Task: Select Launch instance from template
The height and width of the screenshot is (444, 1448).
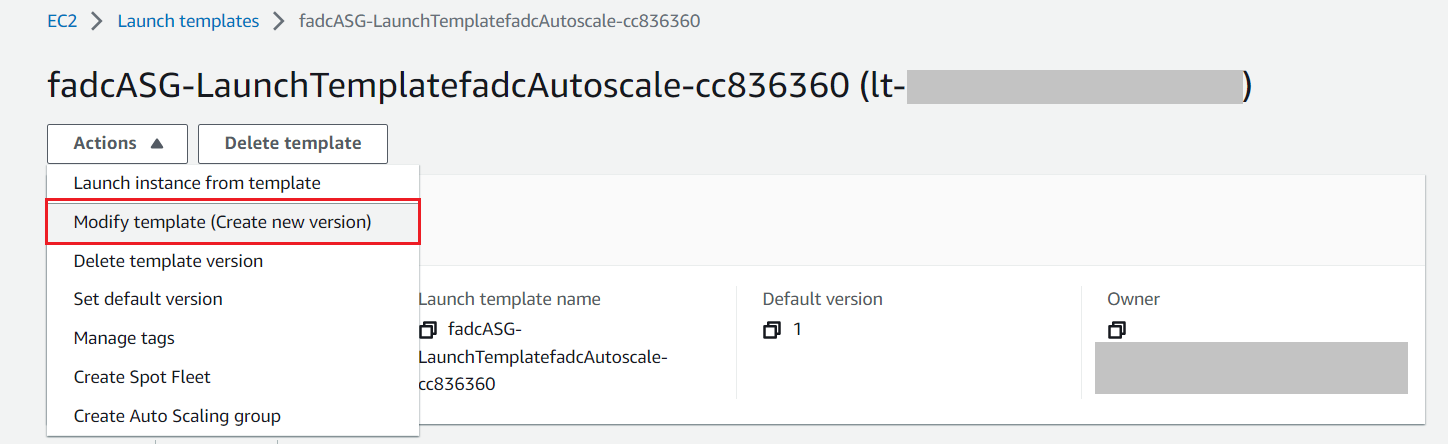Action: [x=197, y=183]
